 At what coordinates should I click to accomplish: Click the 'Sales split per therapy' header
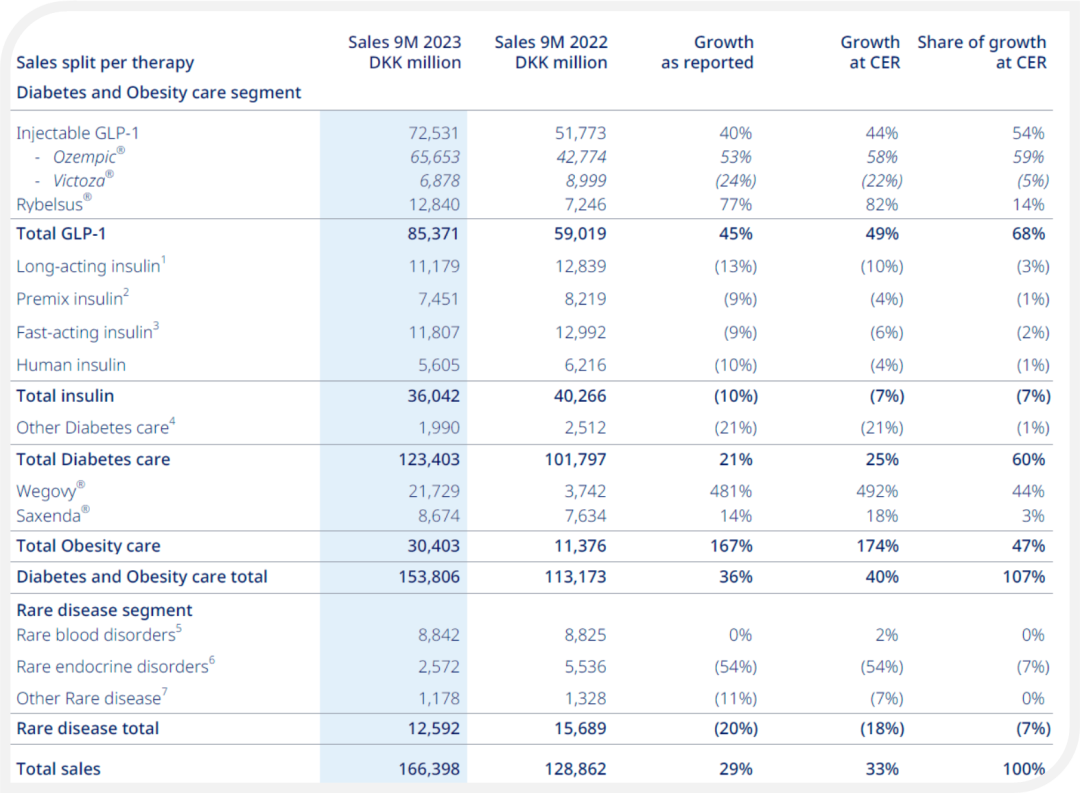pyautogui.click(x=105, y=63)
